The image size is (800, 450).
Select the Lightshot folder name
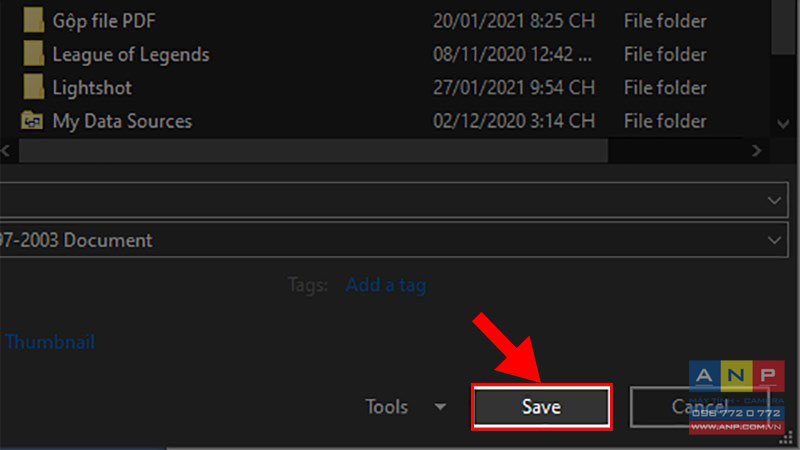tap(92, 88)
